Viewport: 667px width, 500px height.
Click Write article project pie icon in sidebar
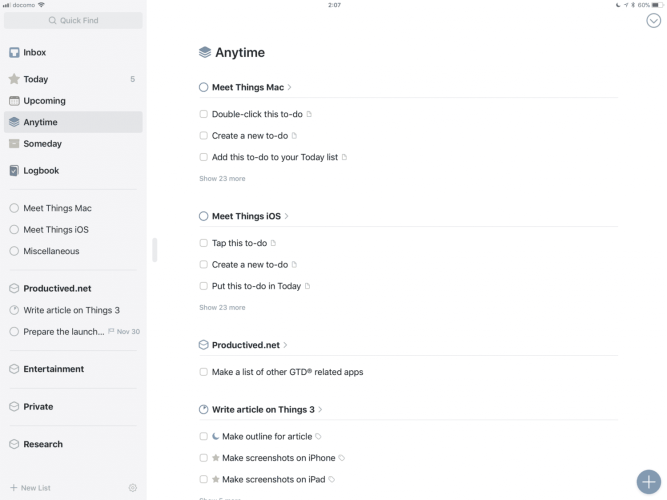pyautogui.click(x=14, y=310)
